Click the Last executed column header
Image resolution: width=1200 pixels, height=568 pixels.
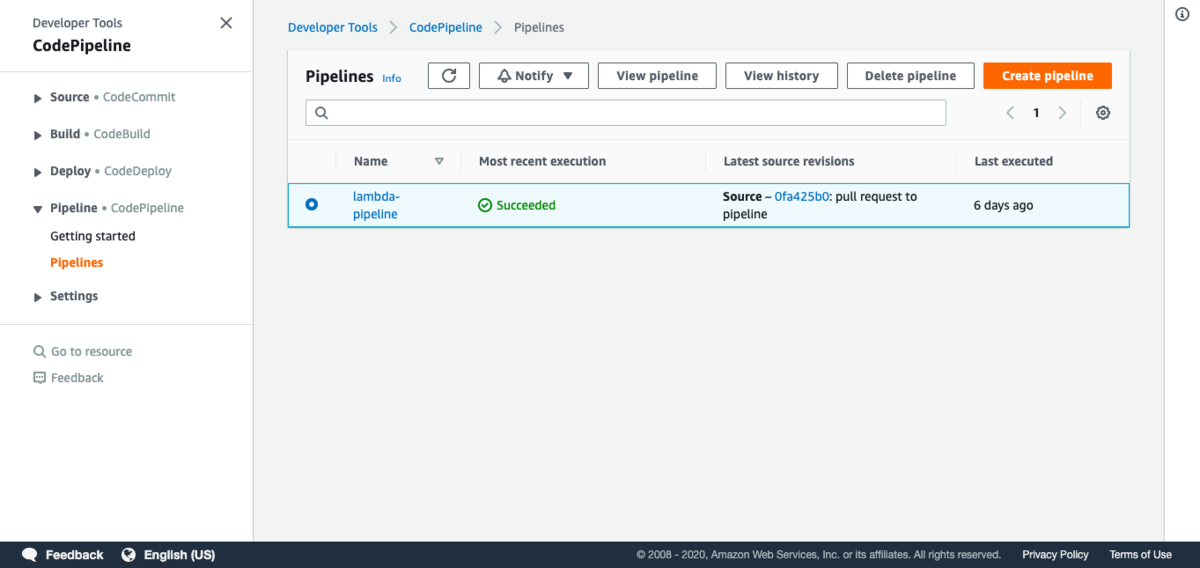point(1014,161)
